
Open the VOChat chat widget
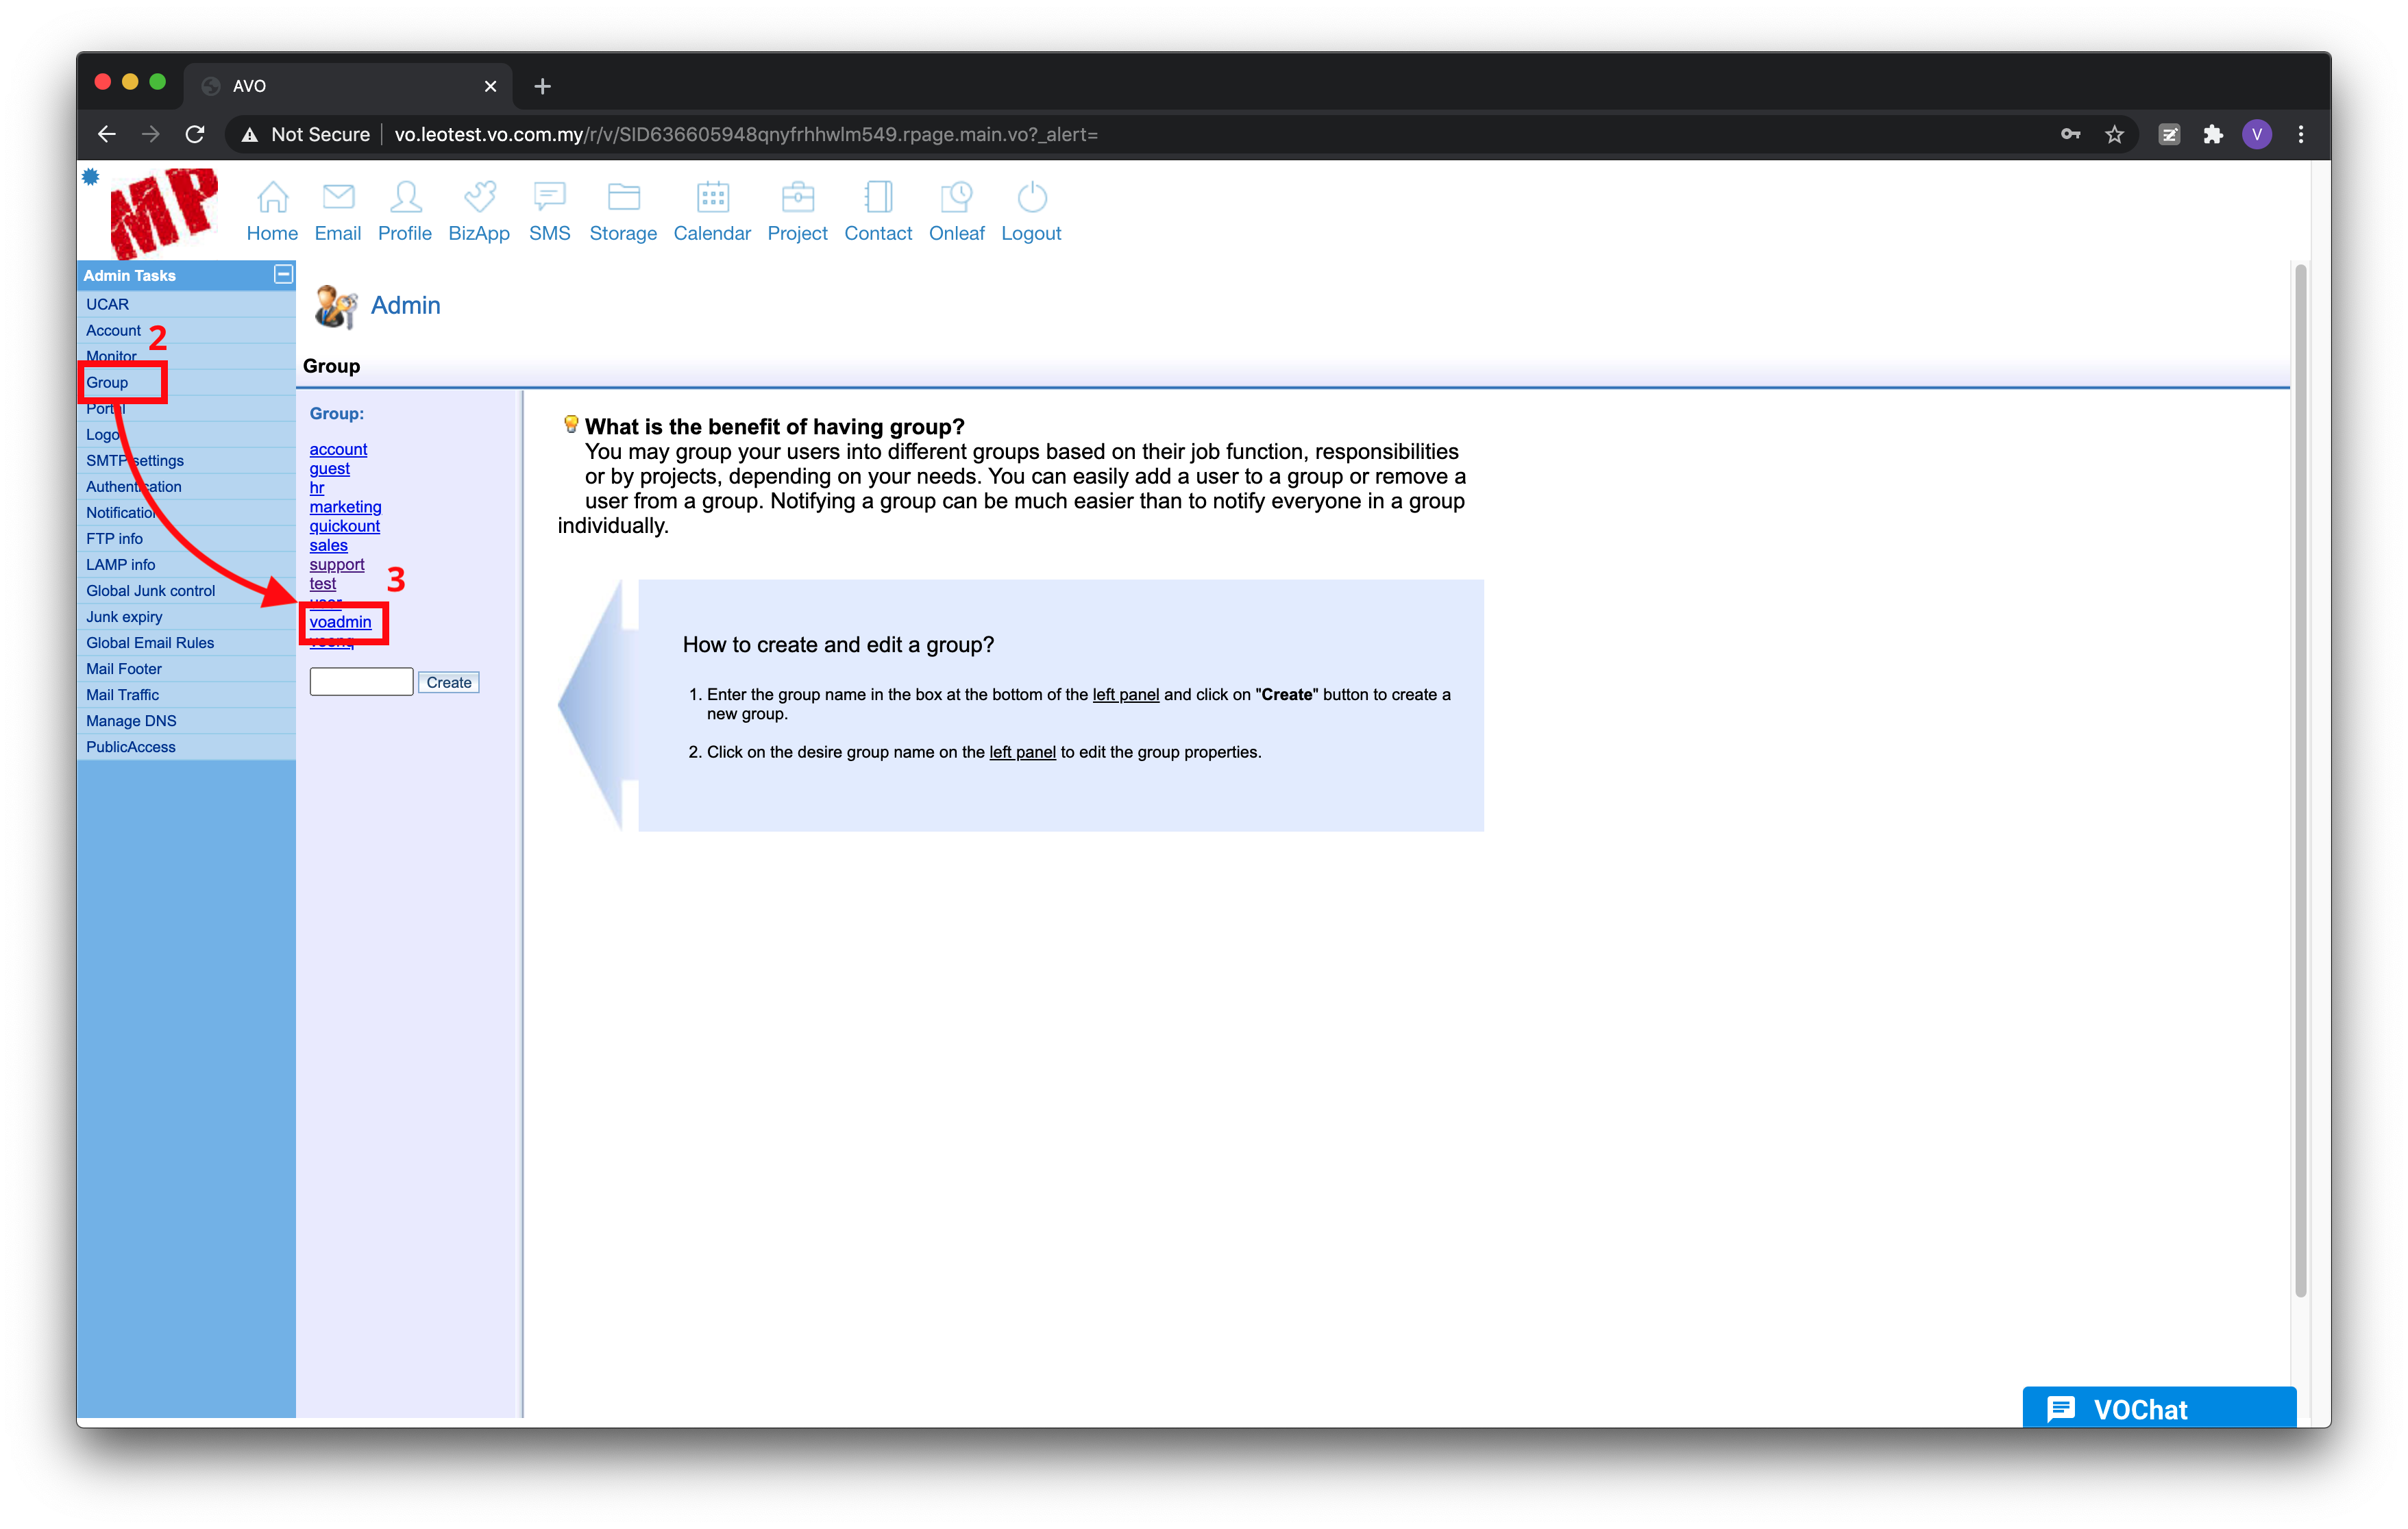coord(2158,1408)
